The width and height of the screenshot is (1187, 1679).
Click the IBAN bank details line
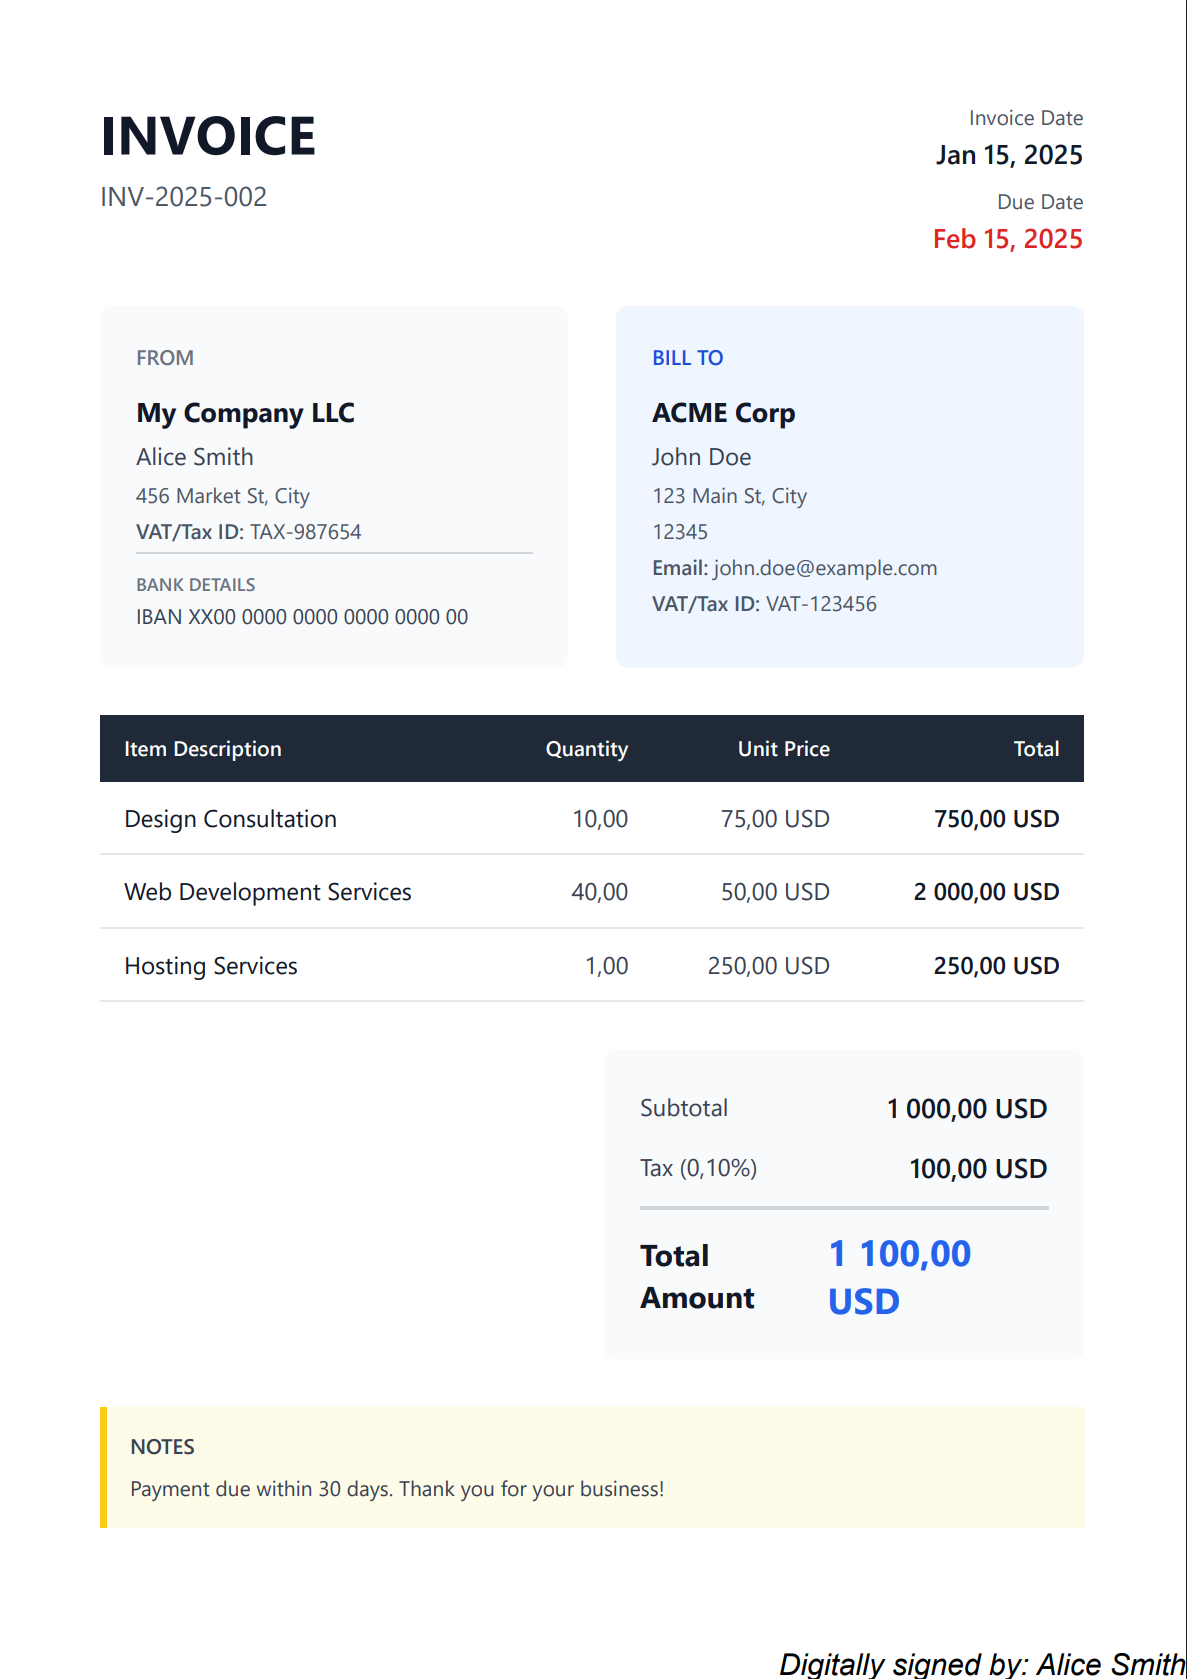click(x=301, y=617)
